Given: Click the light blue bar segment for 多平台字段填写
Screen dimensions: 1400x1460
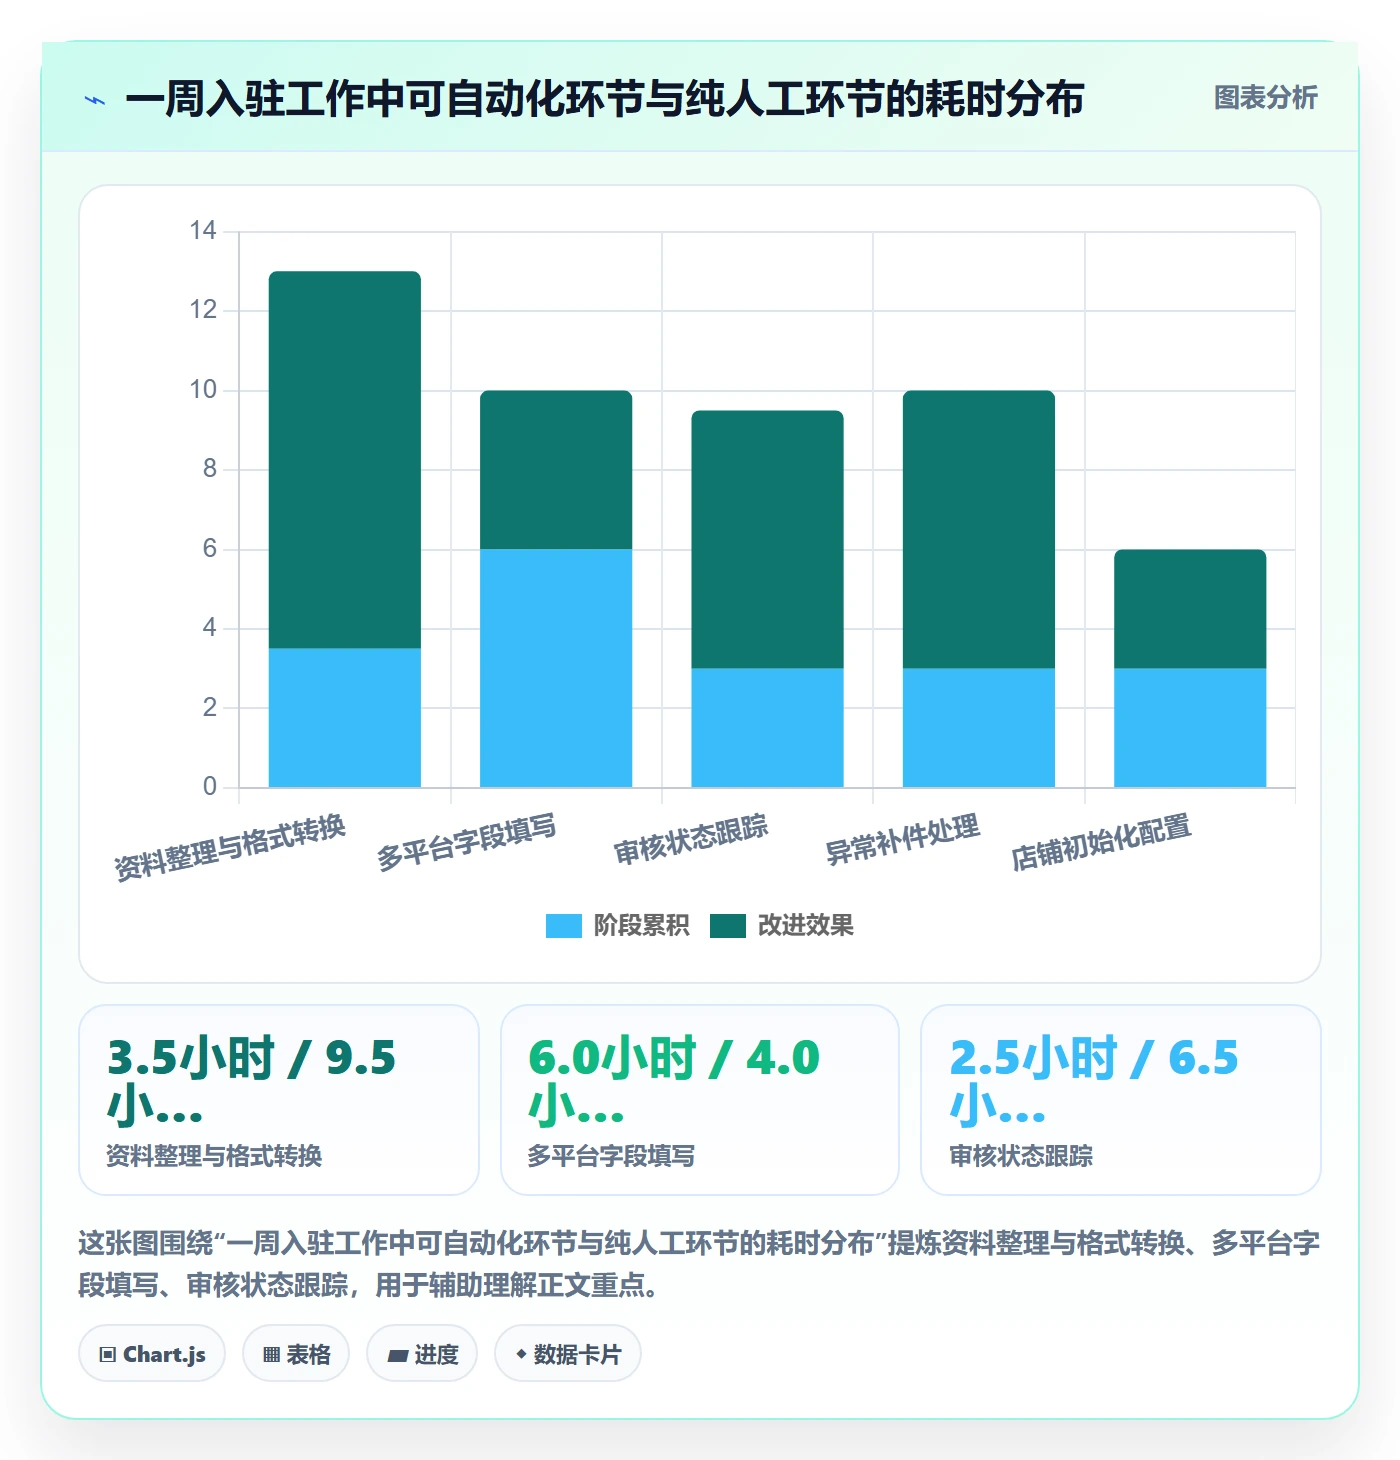Looking at the screenshot, I should click(556, 668).
